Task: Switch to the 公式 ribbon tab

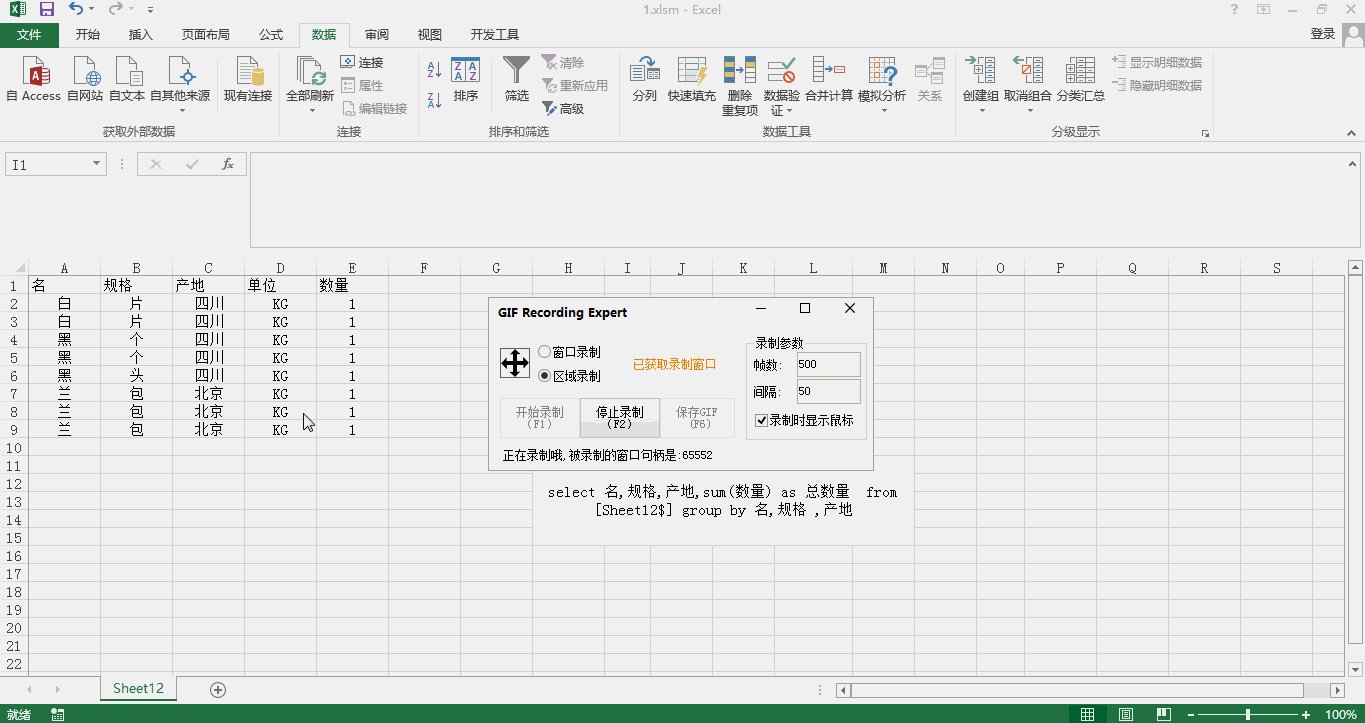Action: tap(271, 35)
